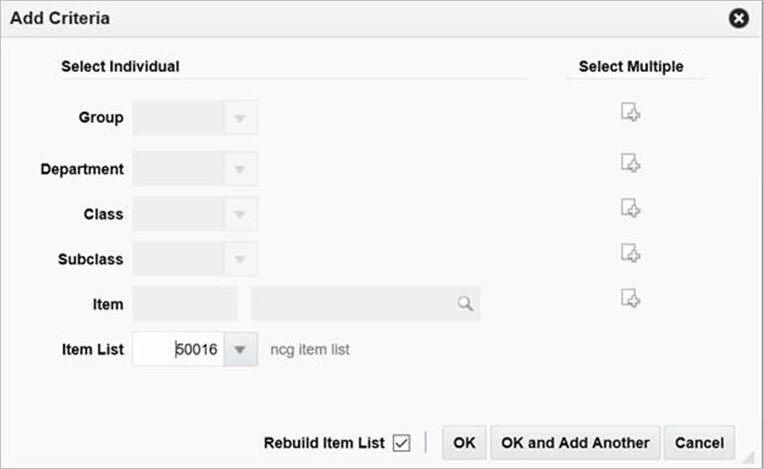Expand the Subclass dropdown
The width and height of the screenshot is (764, 469).
tap(240, 259)
